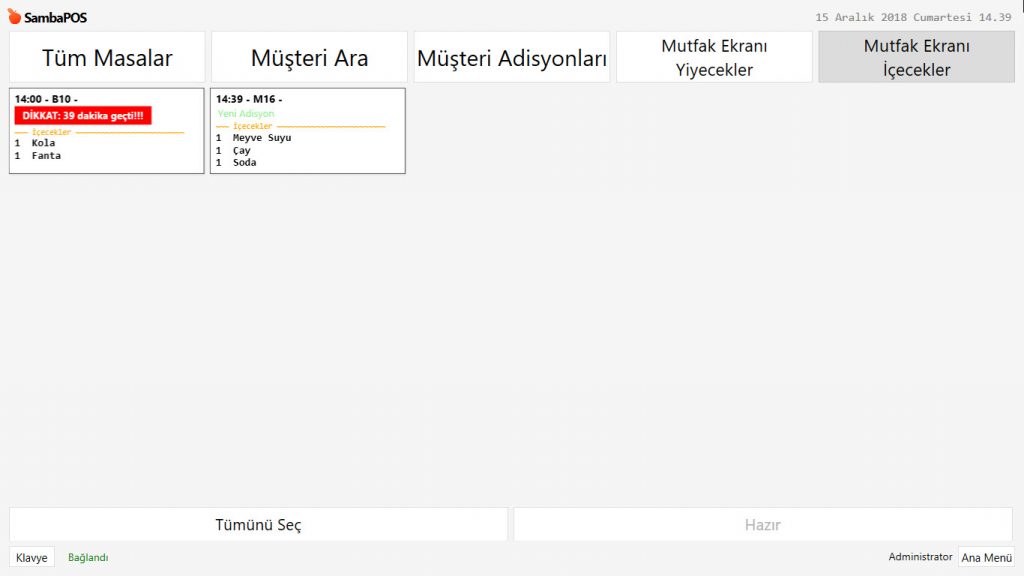Open the Klavye on-screen keyboard
This screenshot has width=1024, height=576.
(32, 558)
